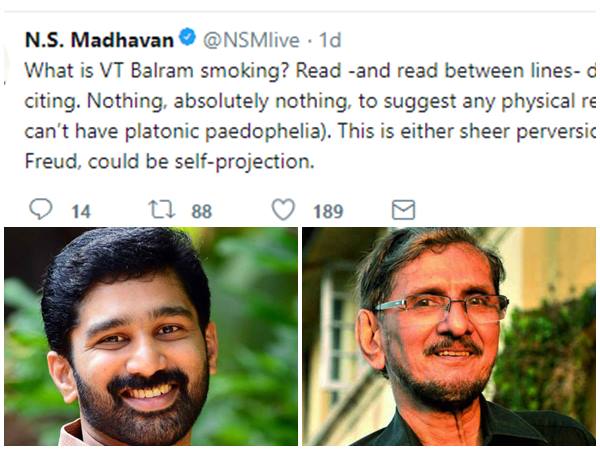Click the line starting 'citing. Nothing, absolutely nothing'
600x450 pixels.
click(300, 104)
